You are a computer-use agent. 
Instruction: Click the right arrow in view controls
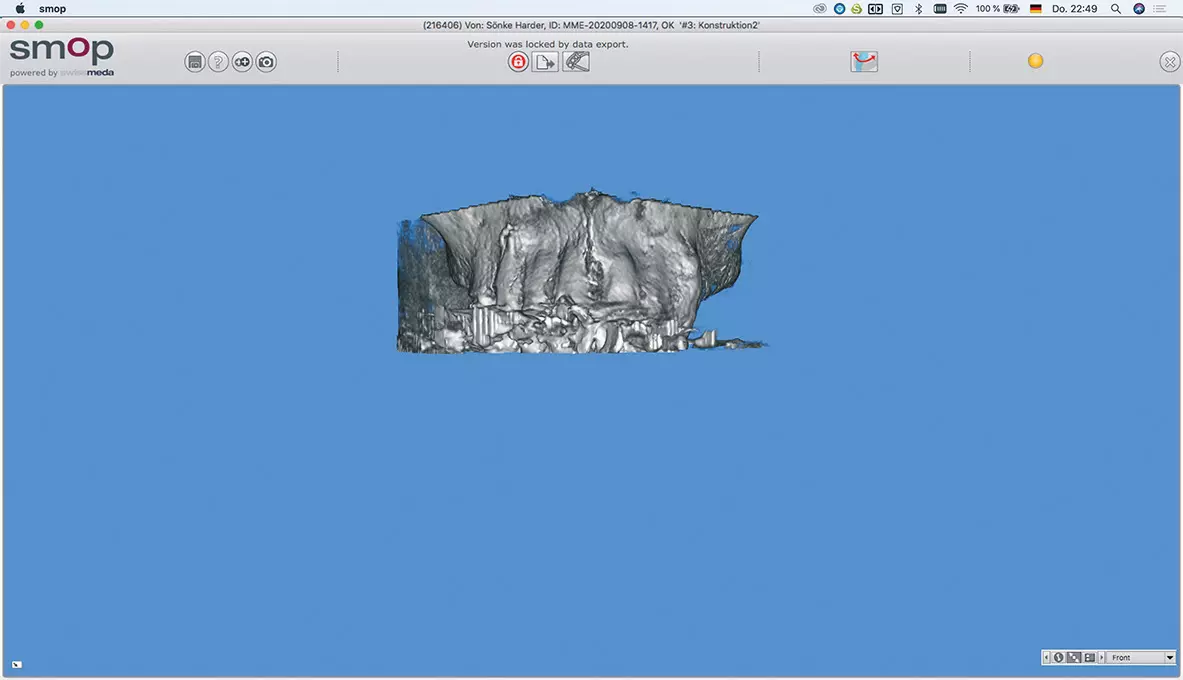pos(1102,657)
